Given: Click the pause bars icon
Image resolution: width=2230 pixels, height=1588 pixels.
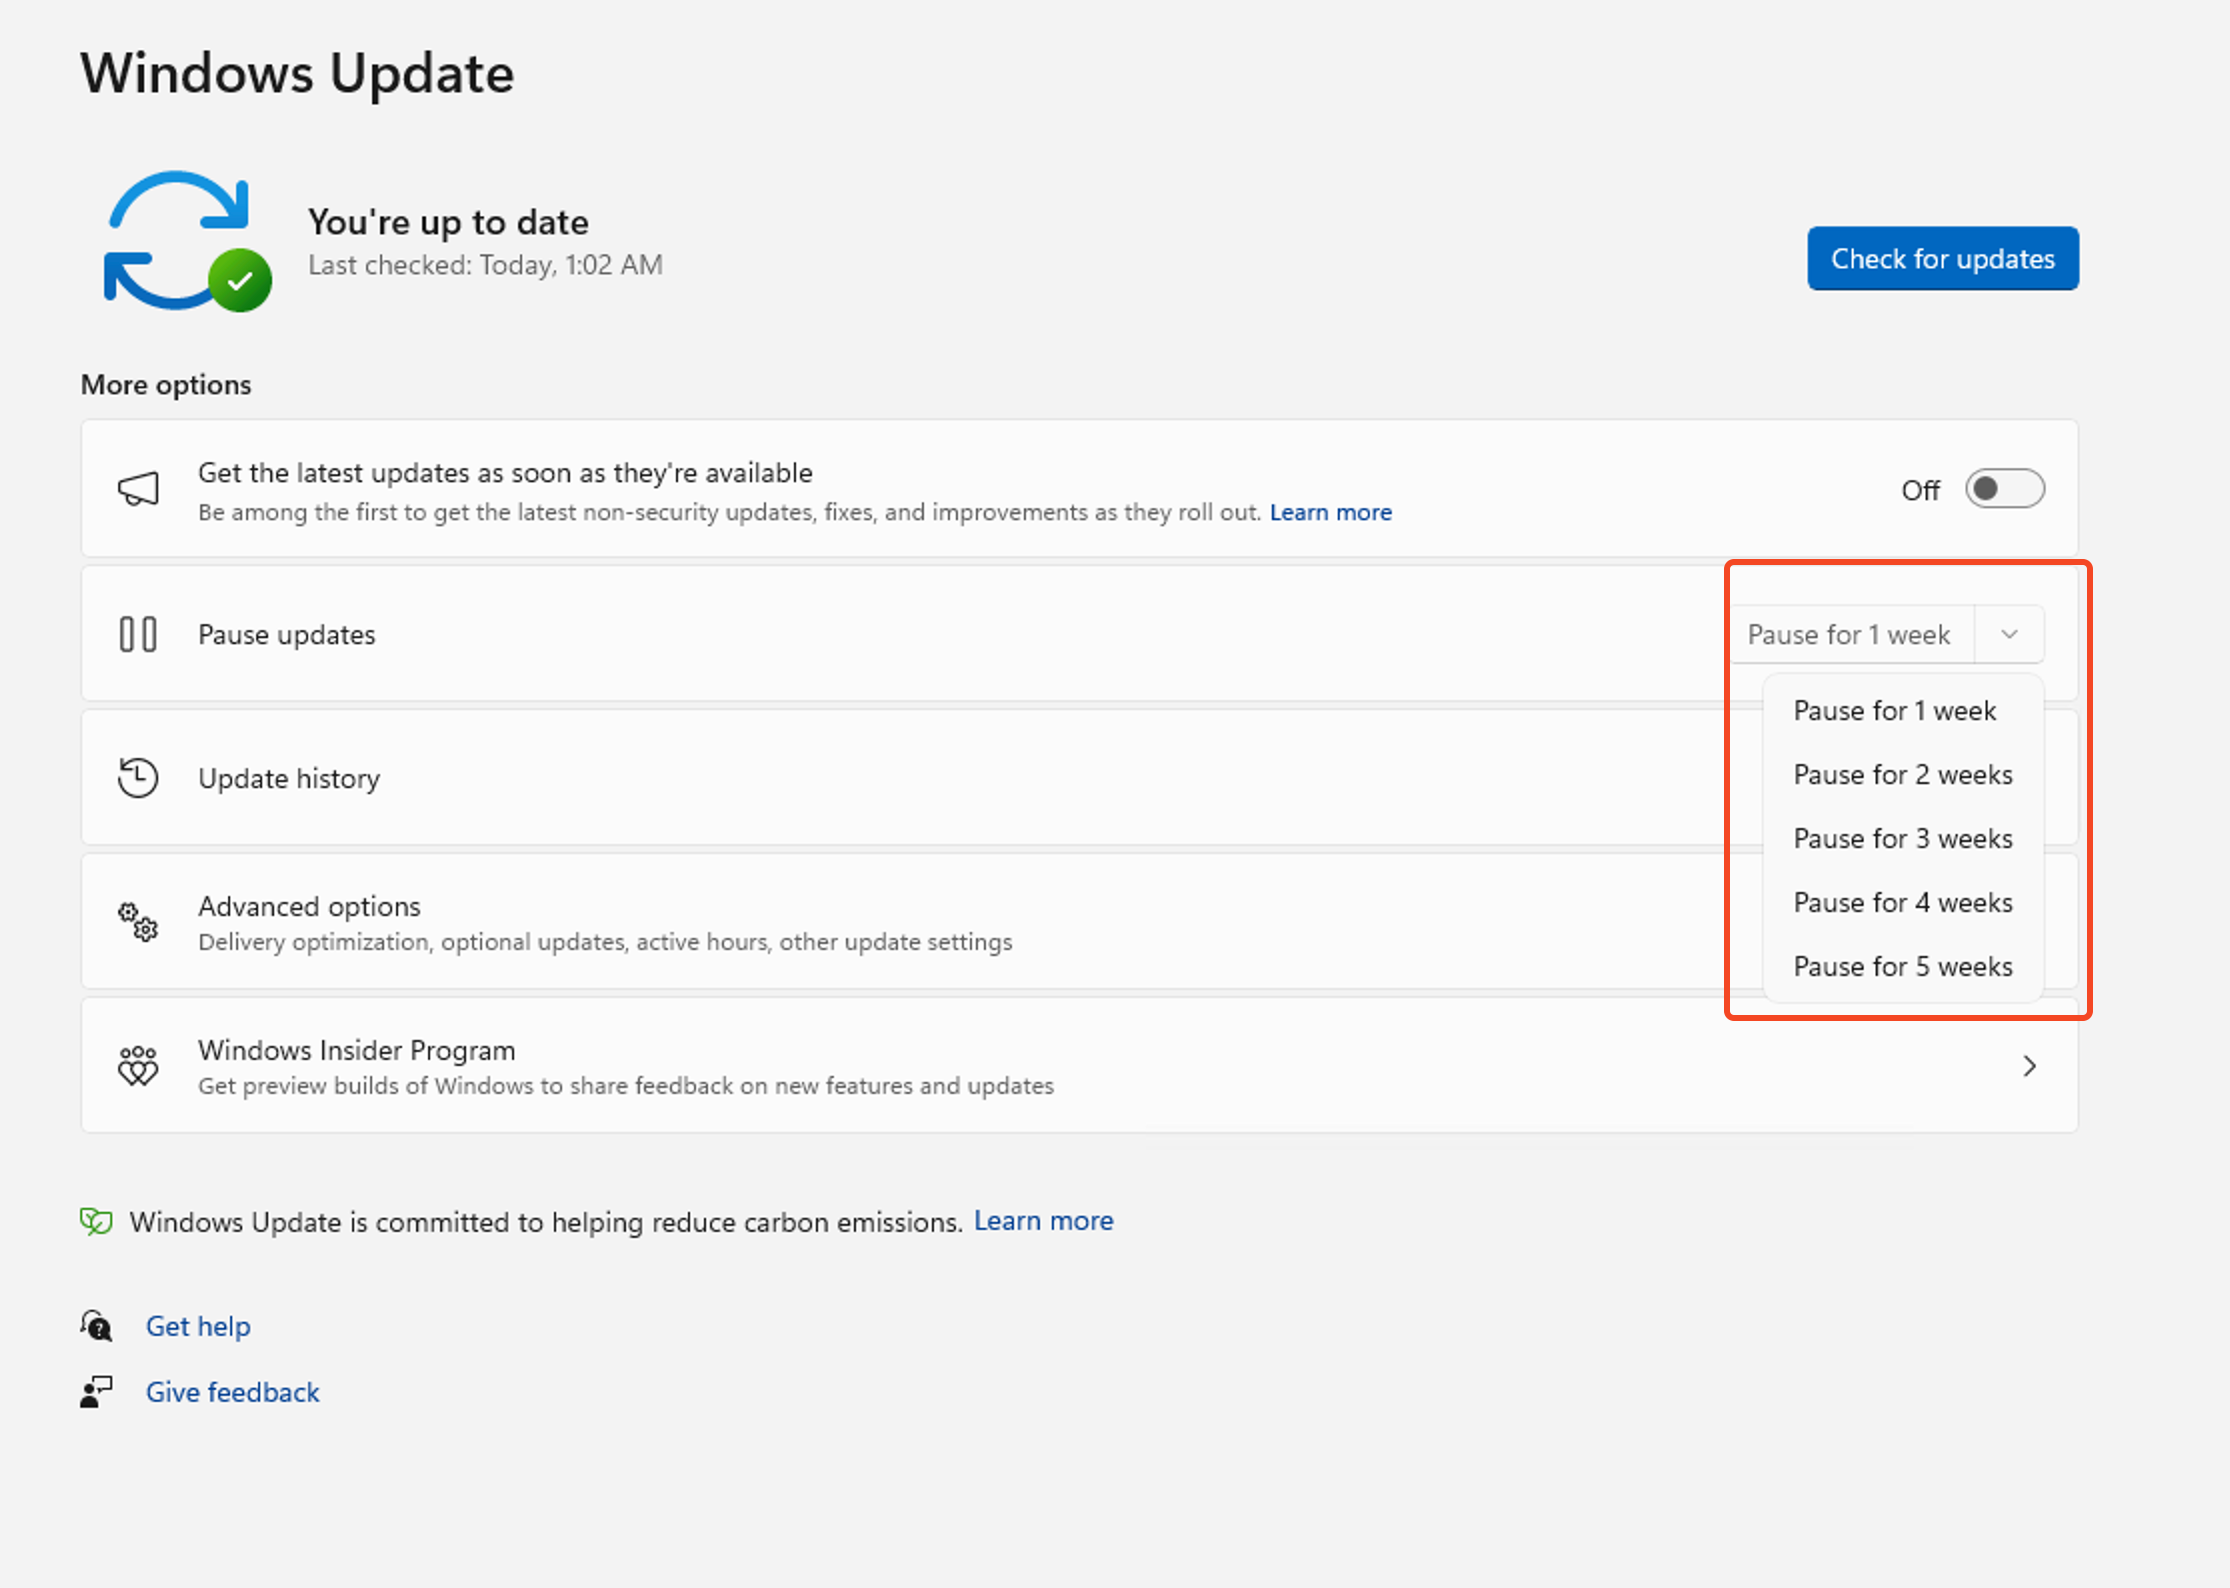Looking at the screenshot, I should (138, 634).
